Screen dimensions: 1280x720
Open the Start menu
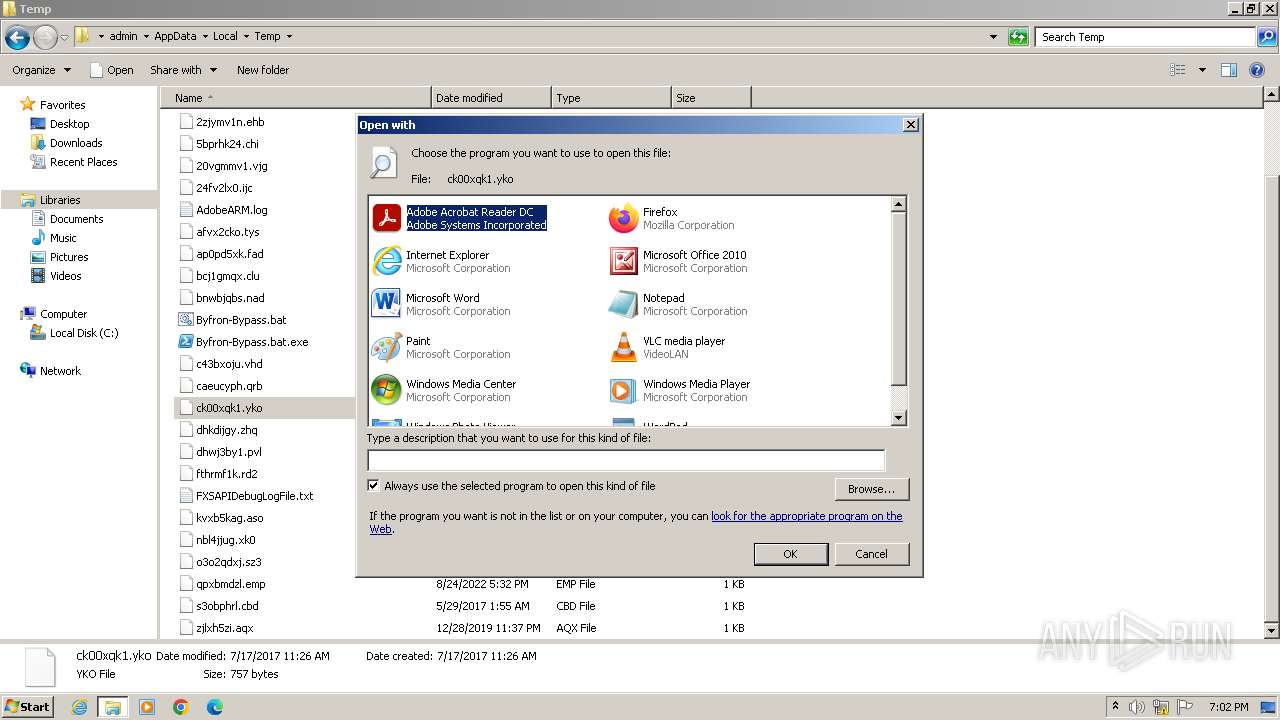coord(27,707)
